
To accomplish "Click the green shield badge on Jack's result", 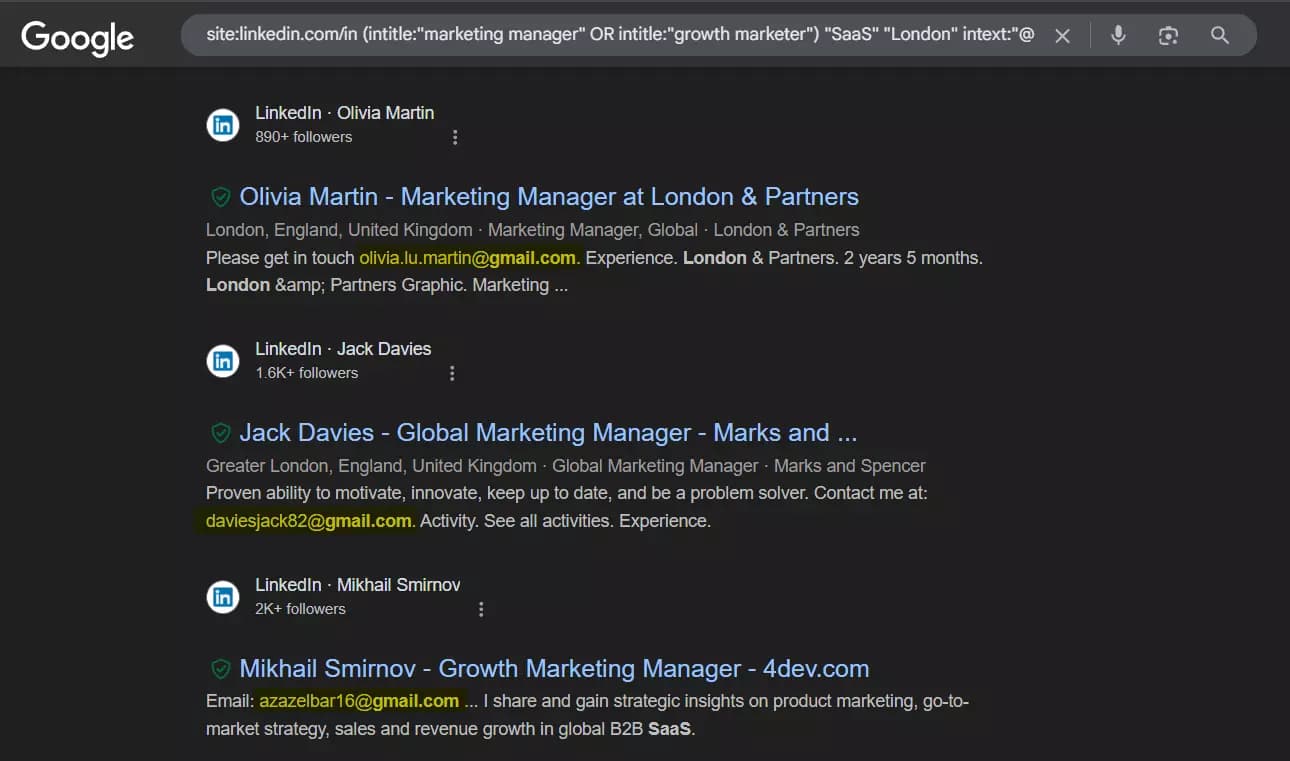I will [x=220, y=432].
